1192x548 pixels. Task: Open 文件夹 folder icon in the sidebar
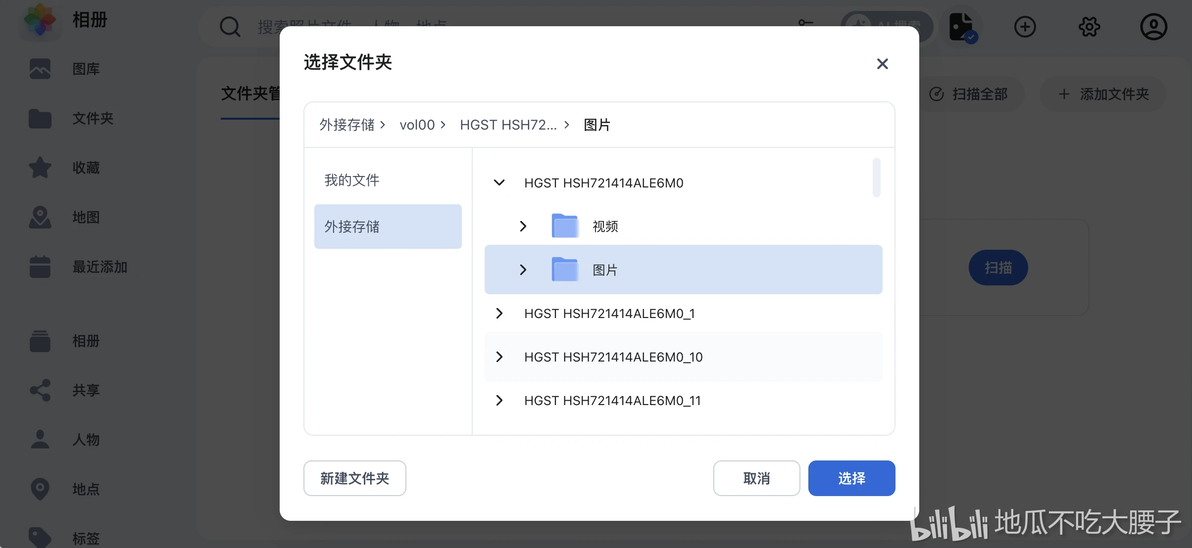[40, 119]
